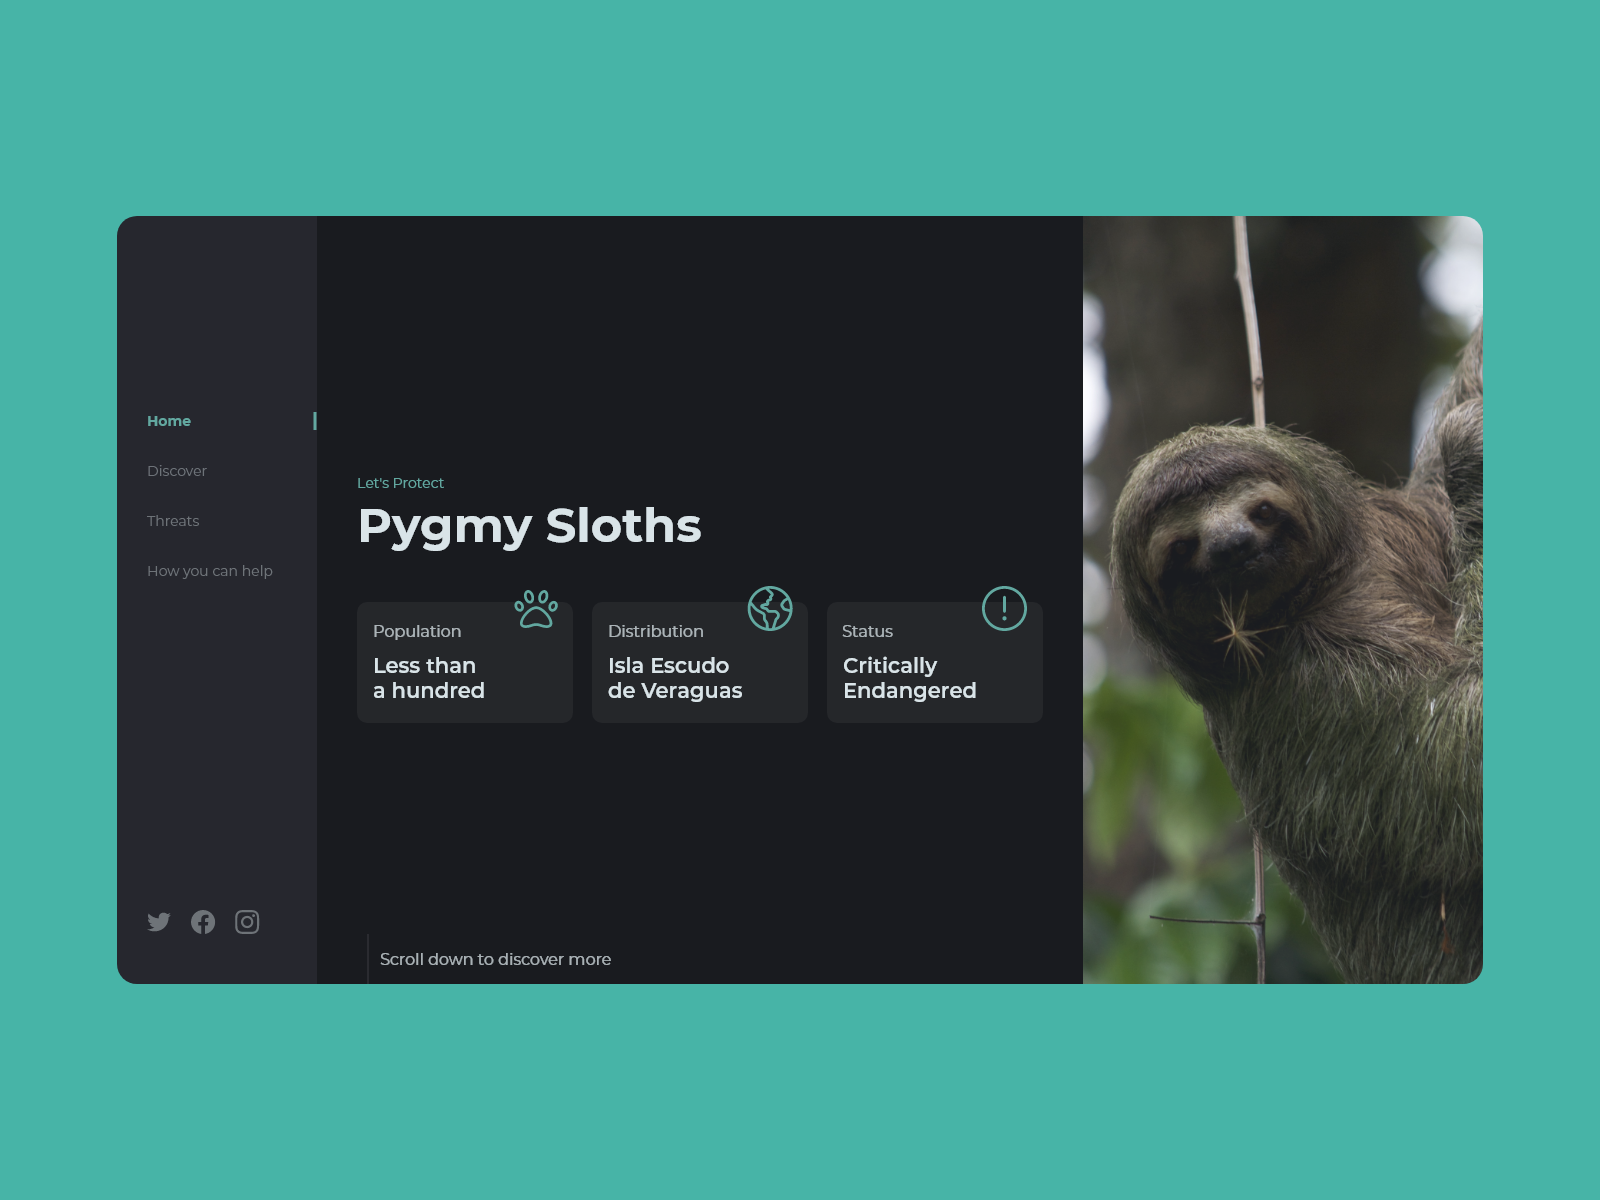Open the Facebook social link
The height and width of the screenshot is (1200, 1600).
[x=203, y=922]
